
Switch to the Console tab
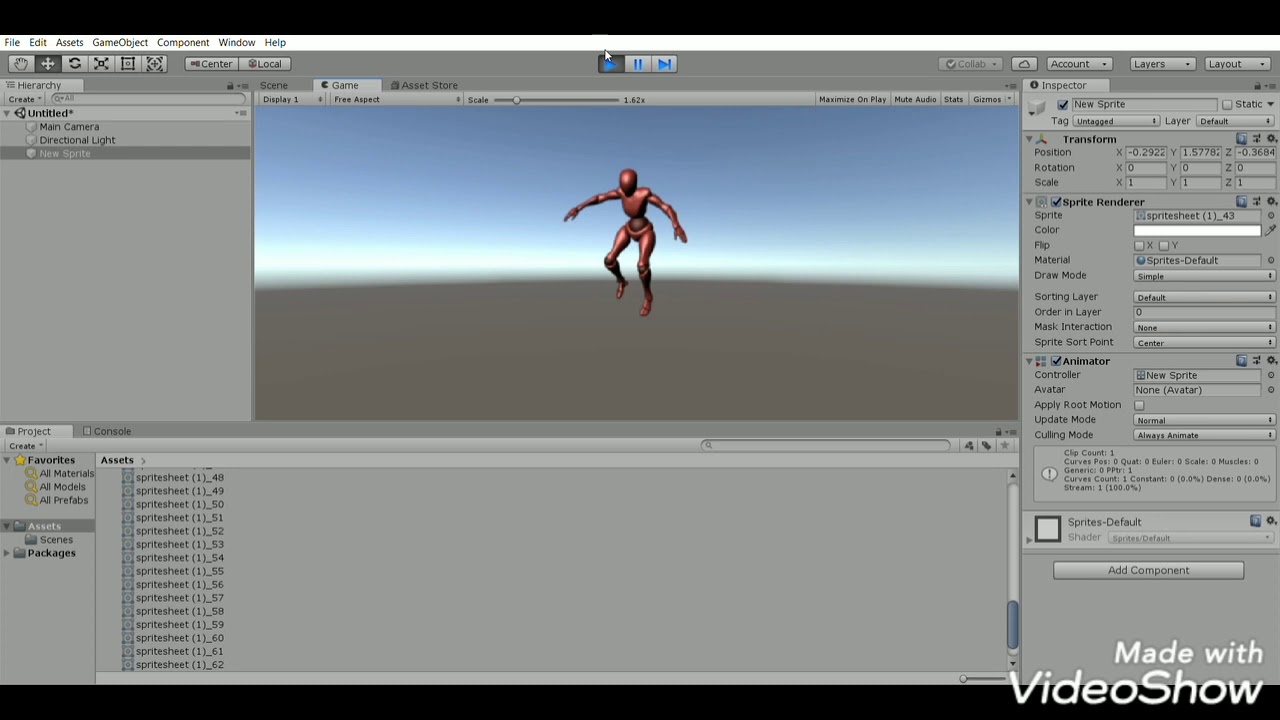[x=107, y=432]
